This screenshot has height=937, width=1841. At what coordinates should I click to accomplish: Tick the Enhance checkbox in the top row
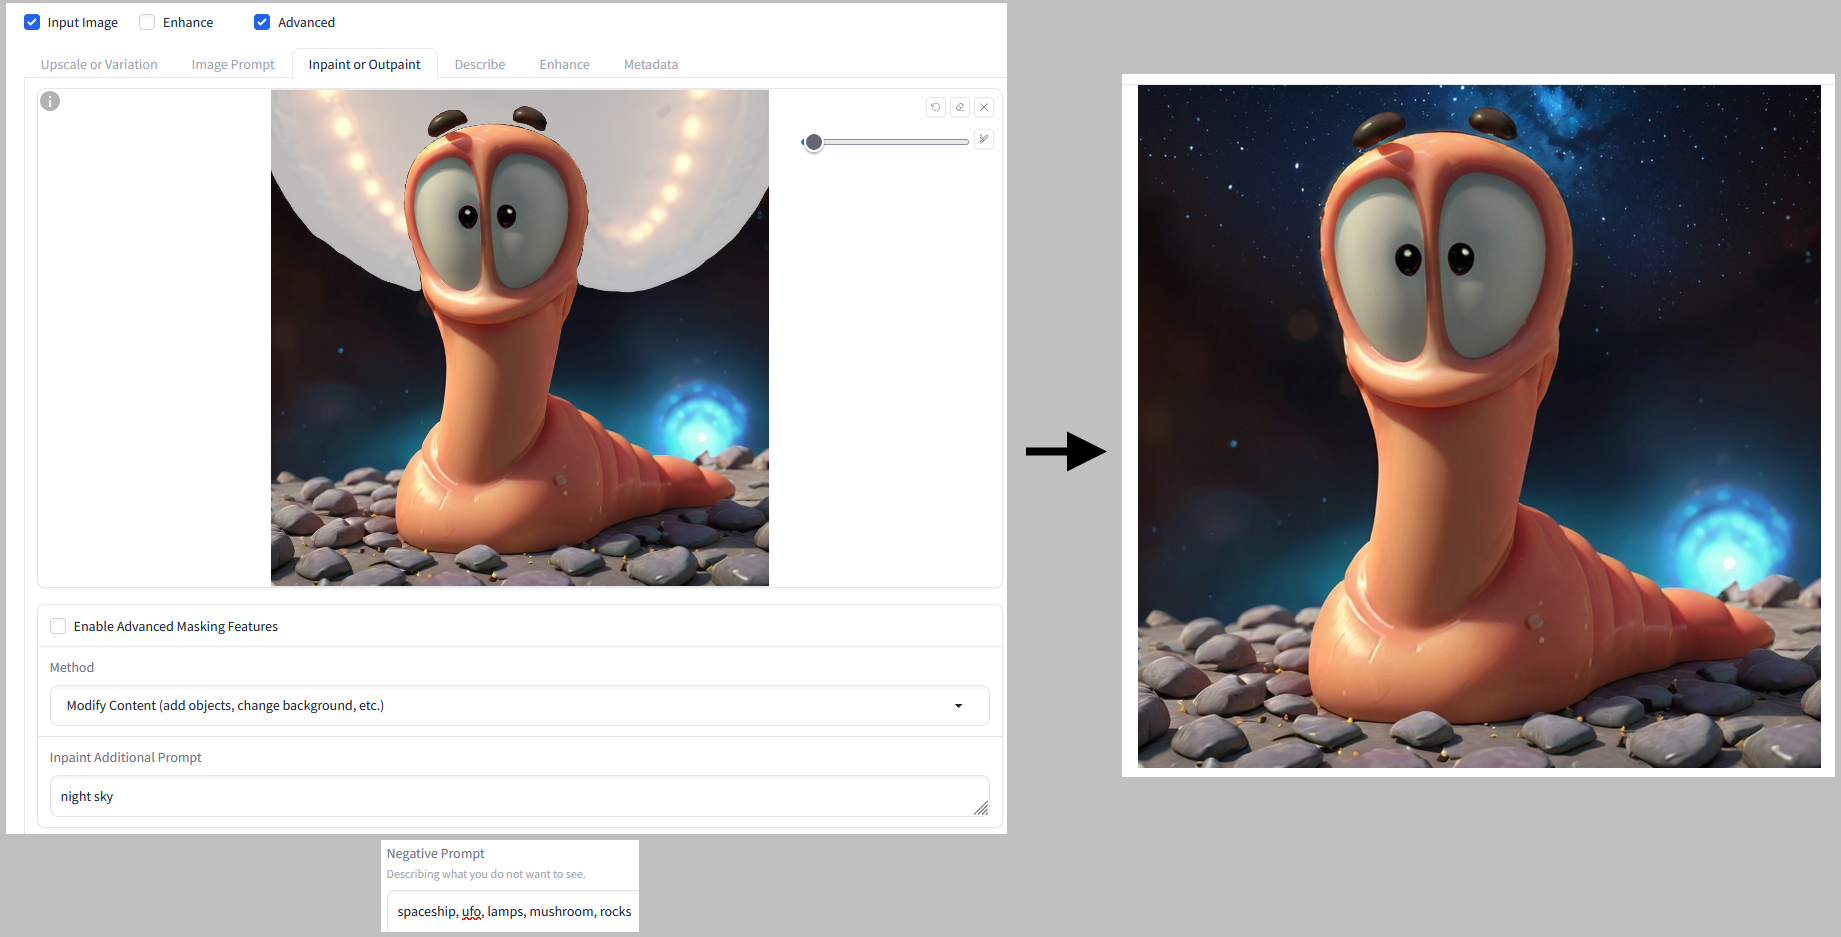click(147, 22)
